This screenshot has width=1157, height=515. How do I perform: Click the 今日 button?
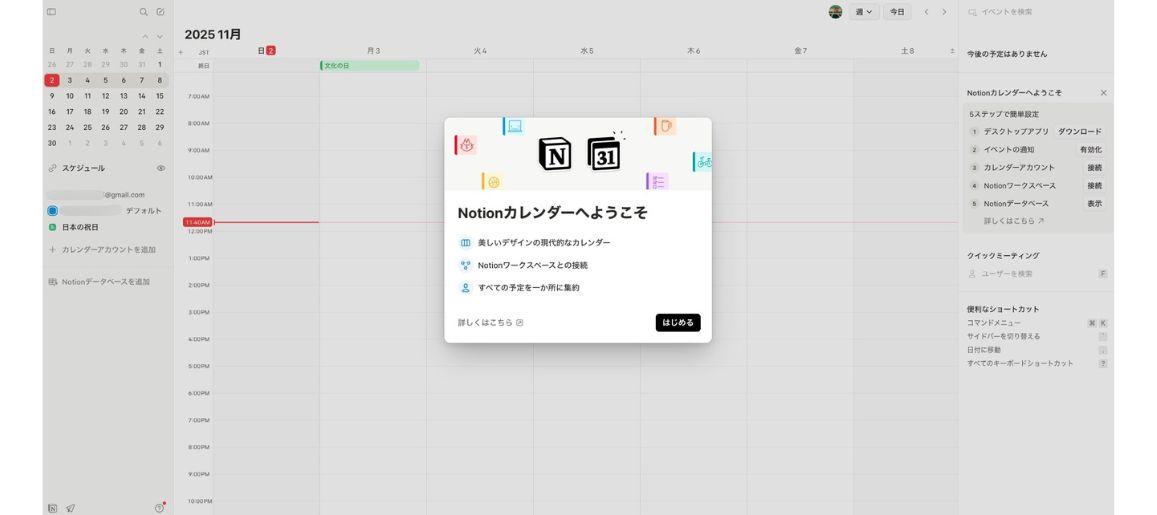pyautogui.click(x=897, y=12)
